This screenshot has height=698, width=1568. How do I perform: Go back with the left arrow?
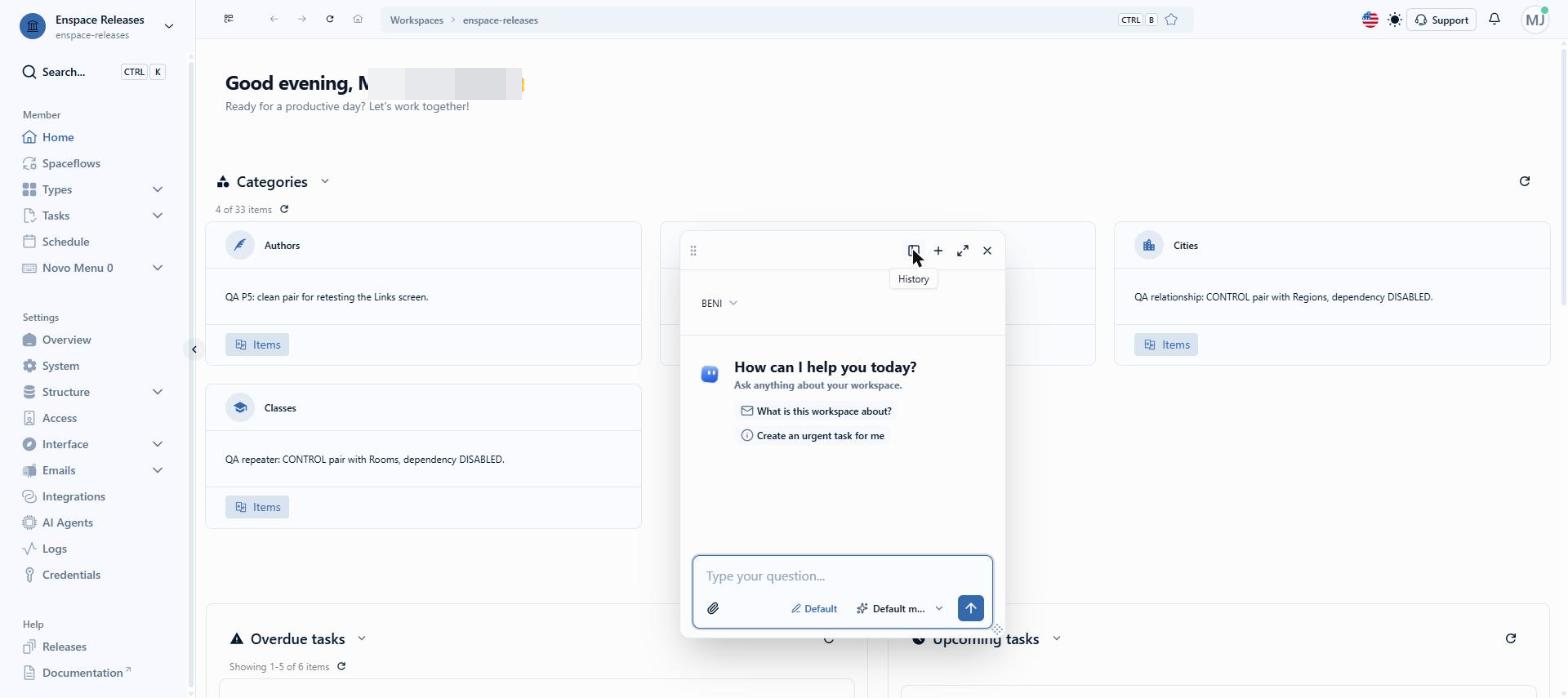[x=273, y=19]
